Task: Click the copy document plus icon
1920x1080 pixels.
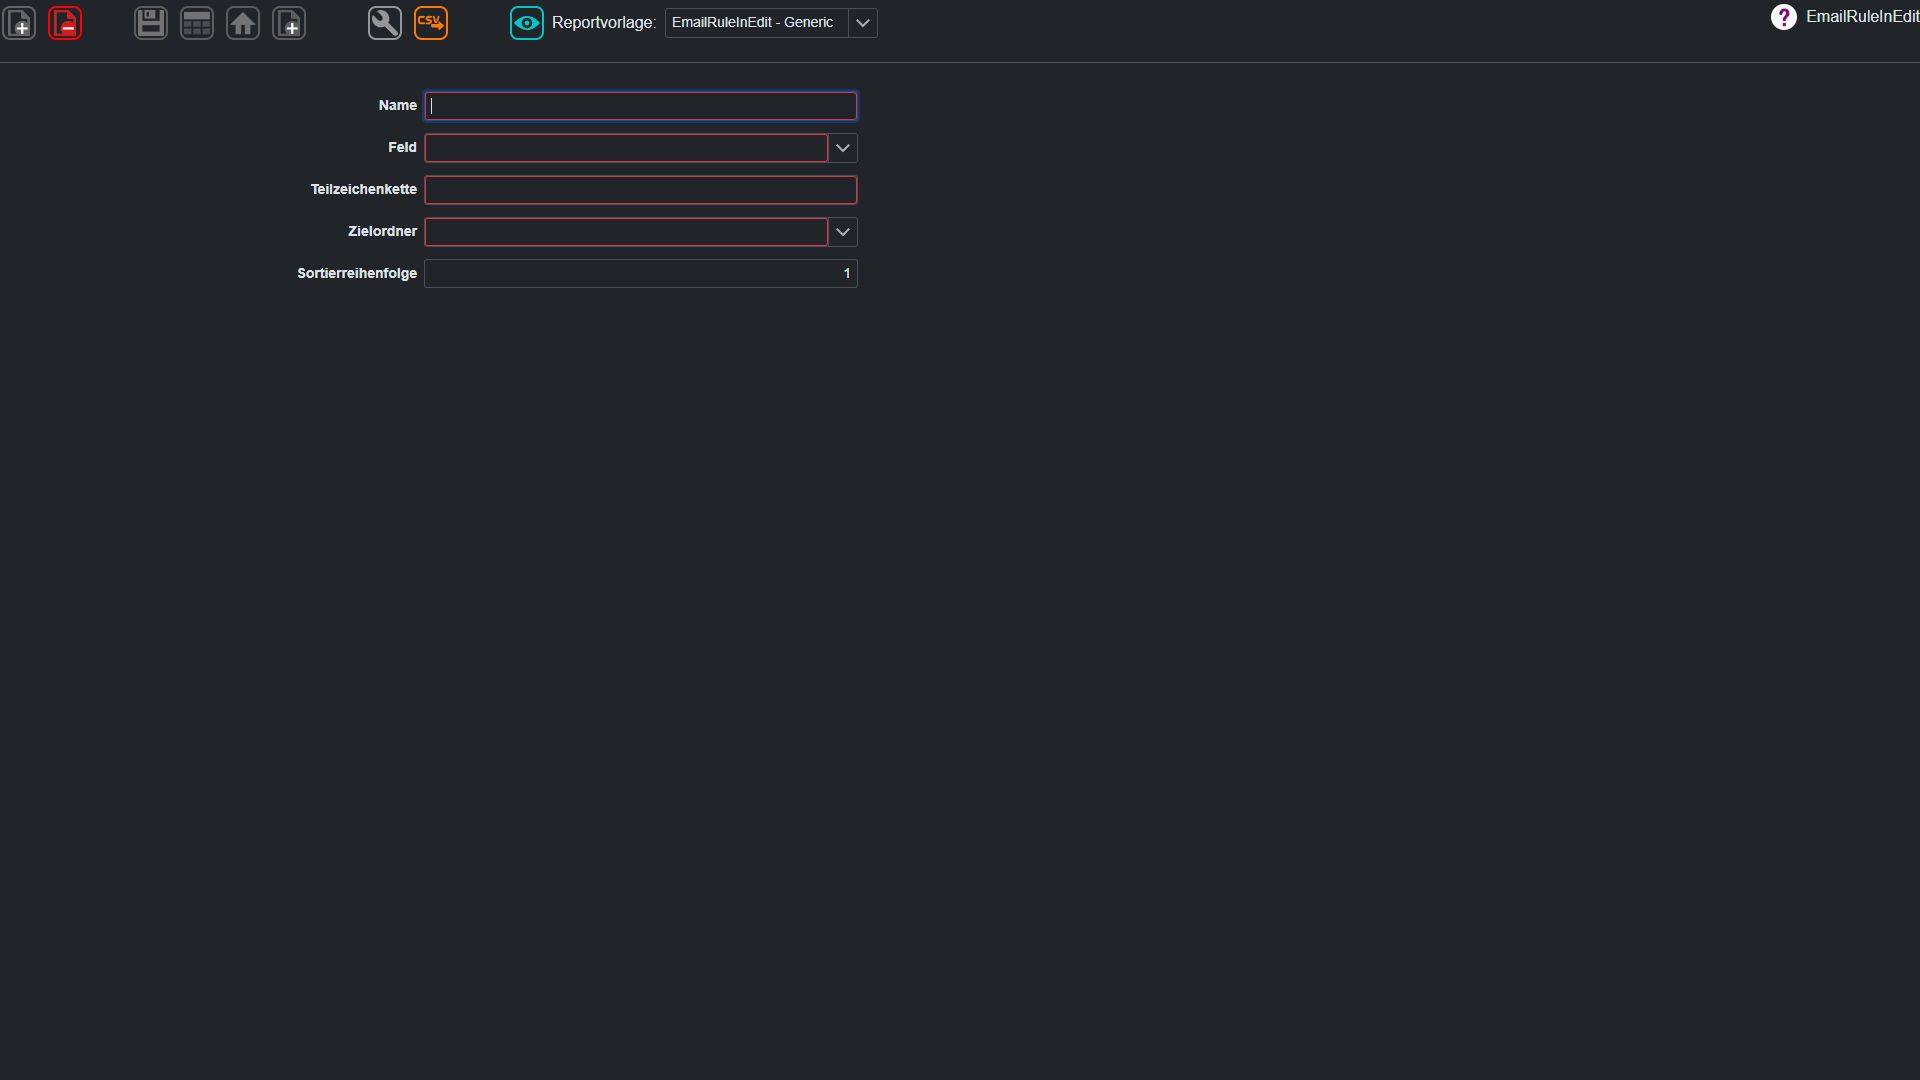Action: click(x=289, y=23)
